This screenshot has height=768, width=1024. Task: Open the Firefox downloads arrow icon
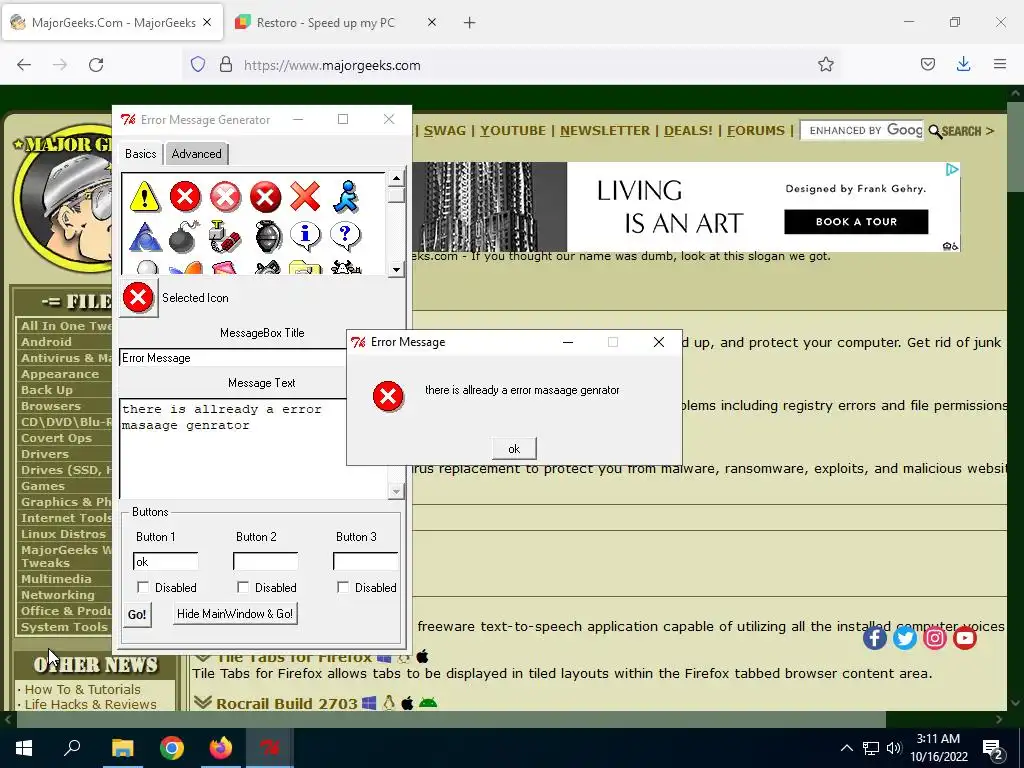tap(963, 64)
